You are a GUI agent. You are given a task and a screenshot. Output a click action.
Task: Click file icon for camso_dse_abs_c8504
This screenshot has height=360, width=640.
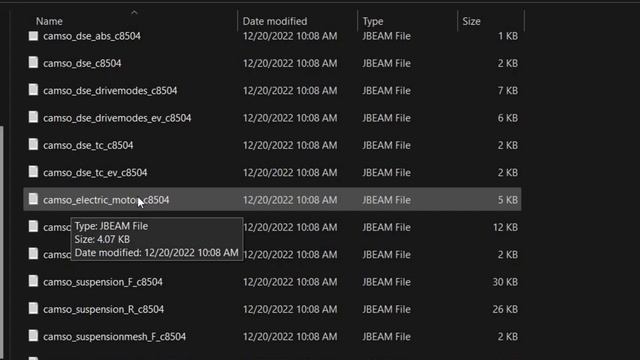(33, 36)
